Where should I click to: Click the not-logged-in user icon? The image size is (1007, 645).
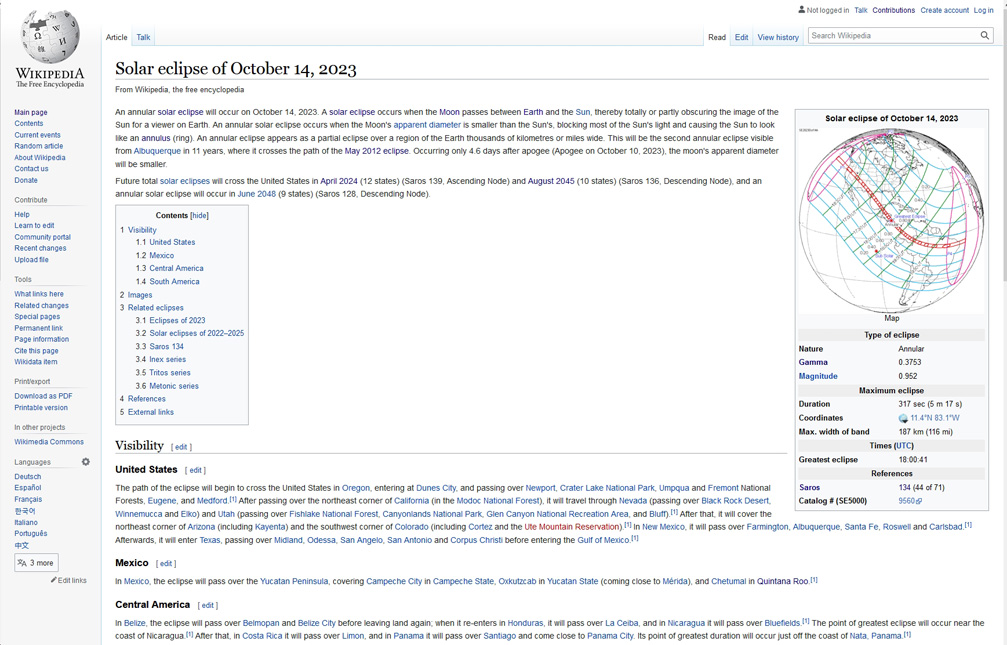[x=801, y=10]
